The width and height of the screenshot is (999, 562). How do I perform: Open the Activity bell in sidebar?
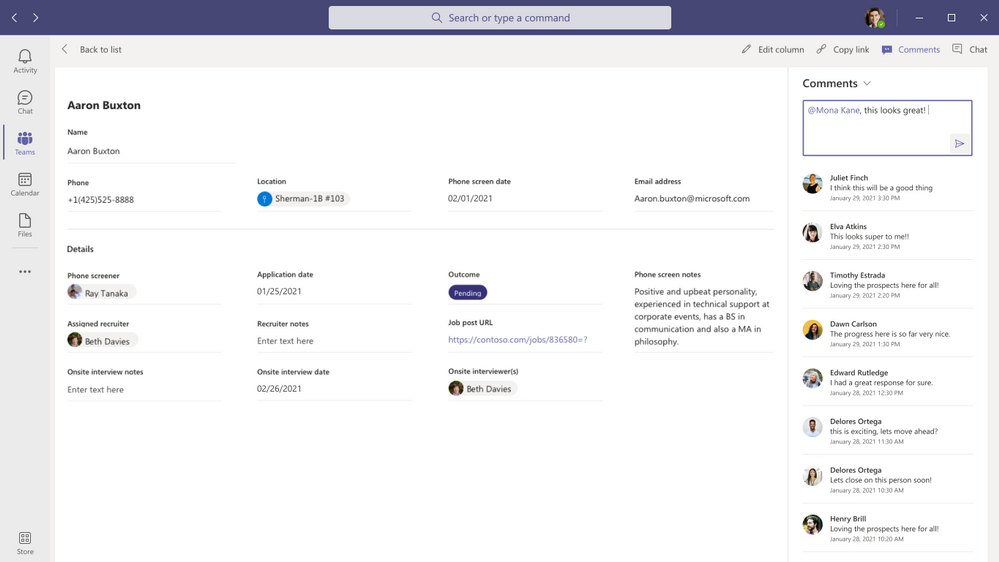(x=25, y=61)
